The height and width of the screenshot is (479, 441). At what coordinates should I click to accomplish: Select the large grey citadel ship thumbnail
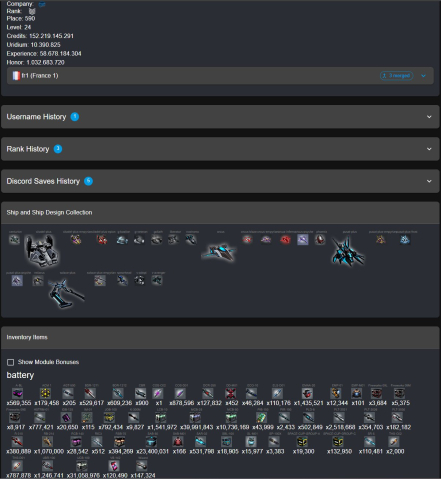42,251
